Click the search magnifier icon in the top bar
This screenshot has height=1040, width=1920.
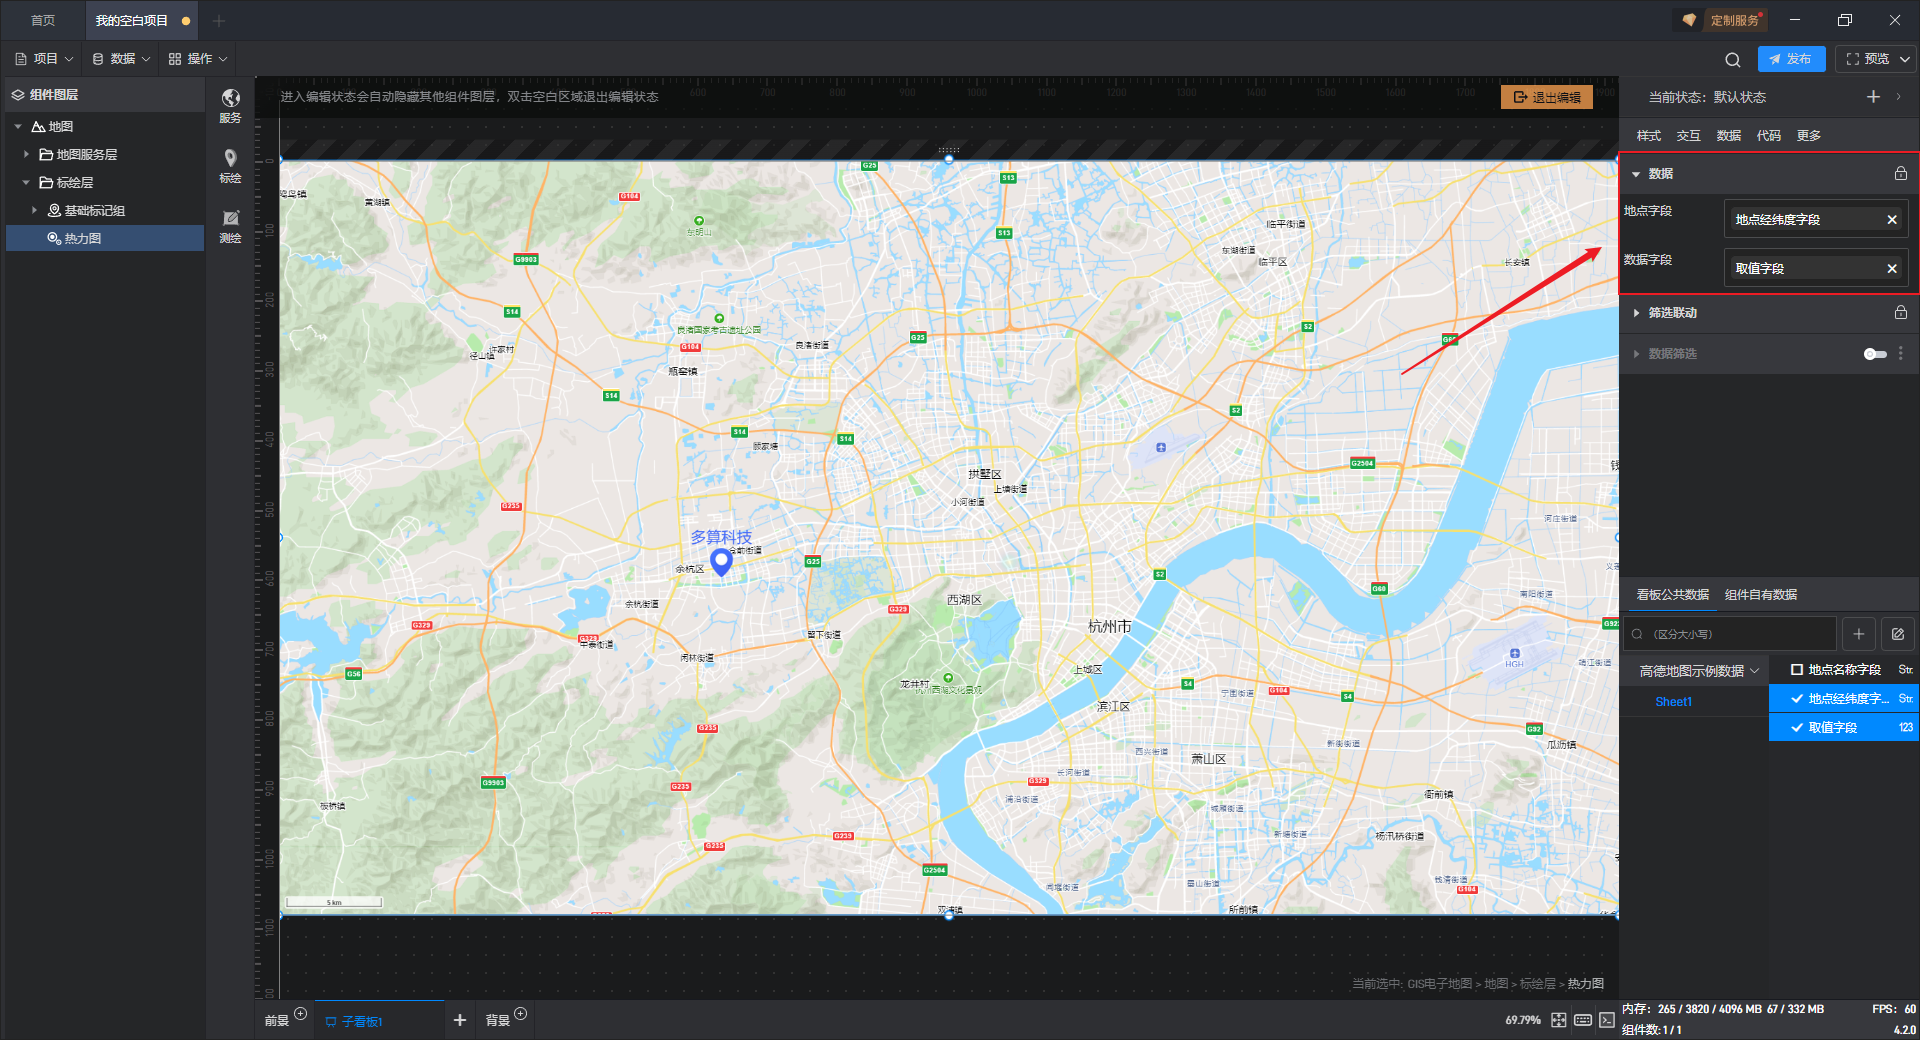click(1733, 59)
